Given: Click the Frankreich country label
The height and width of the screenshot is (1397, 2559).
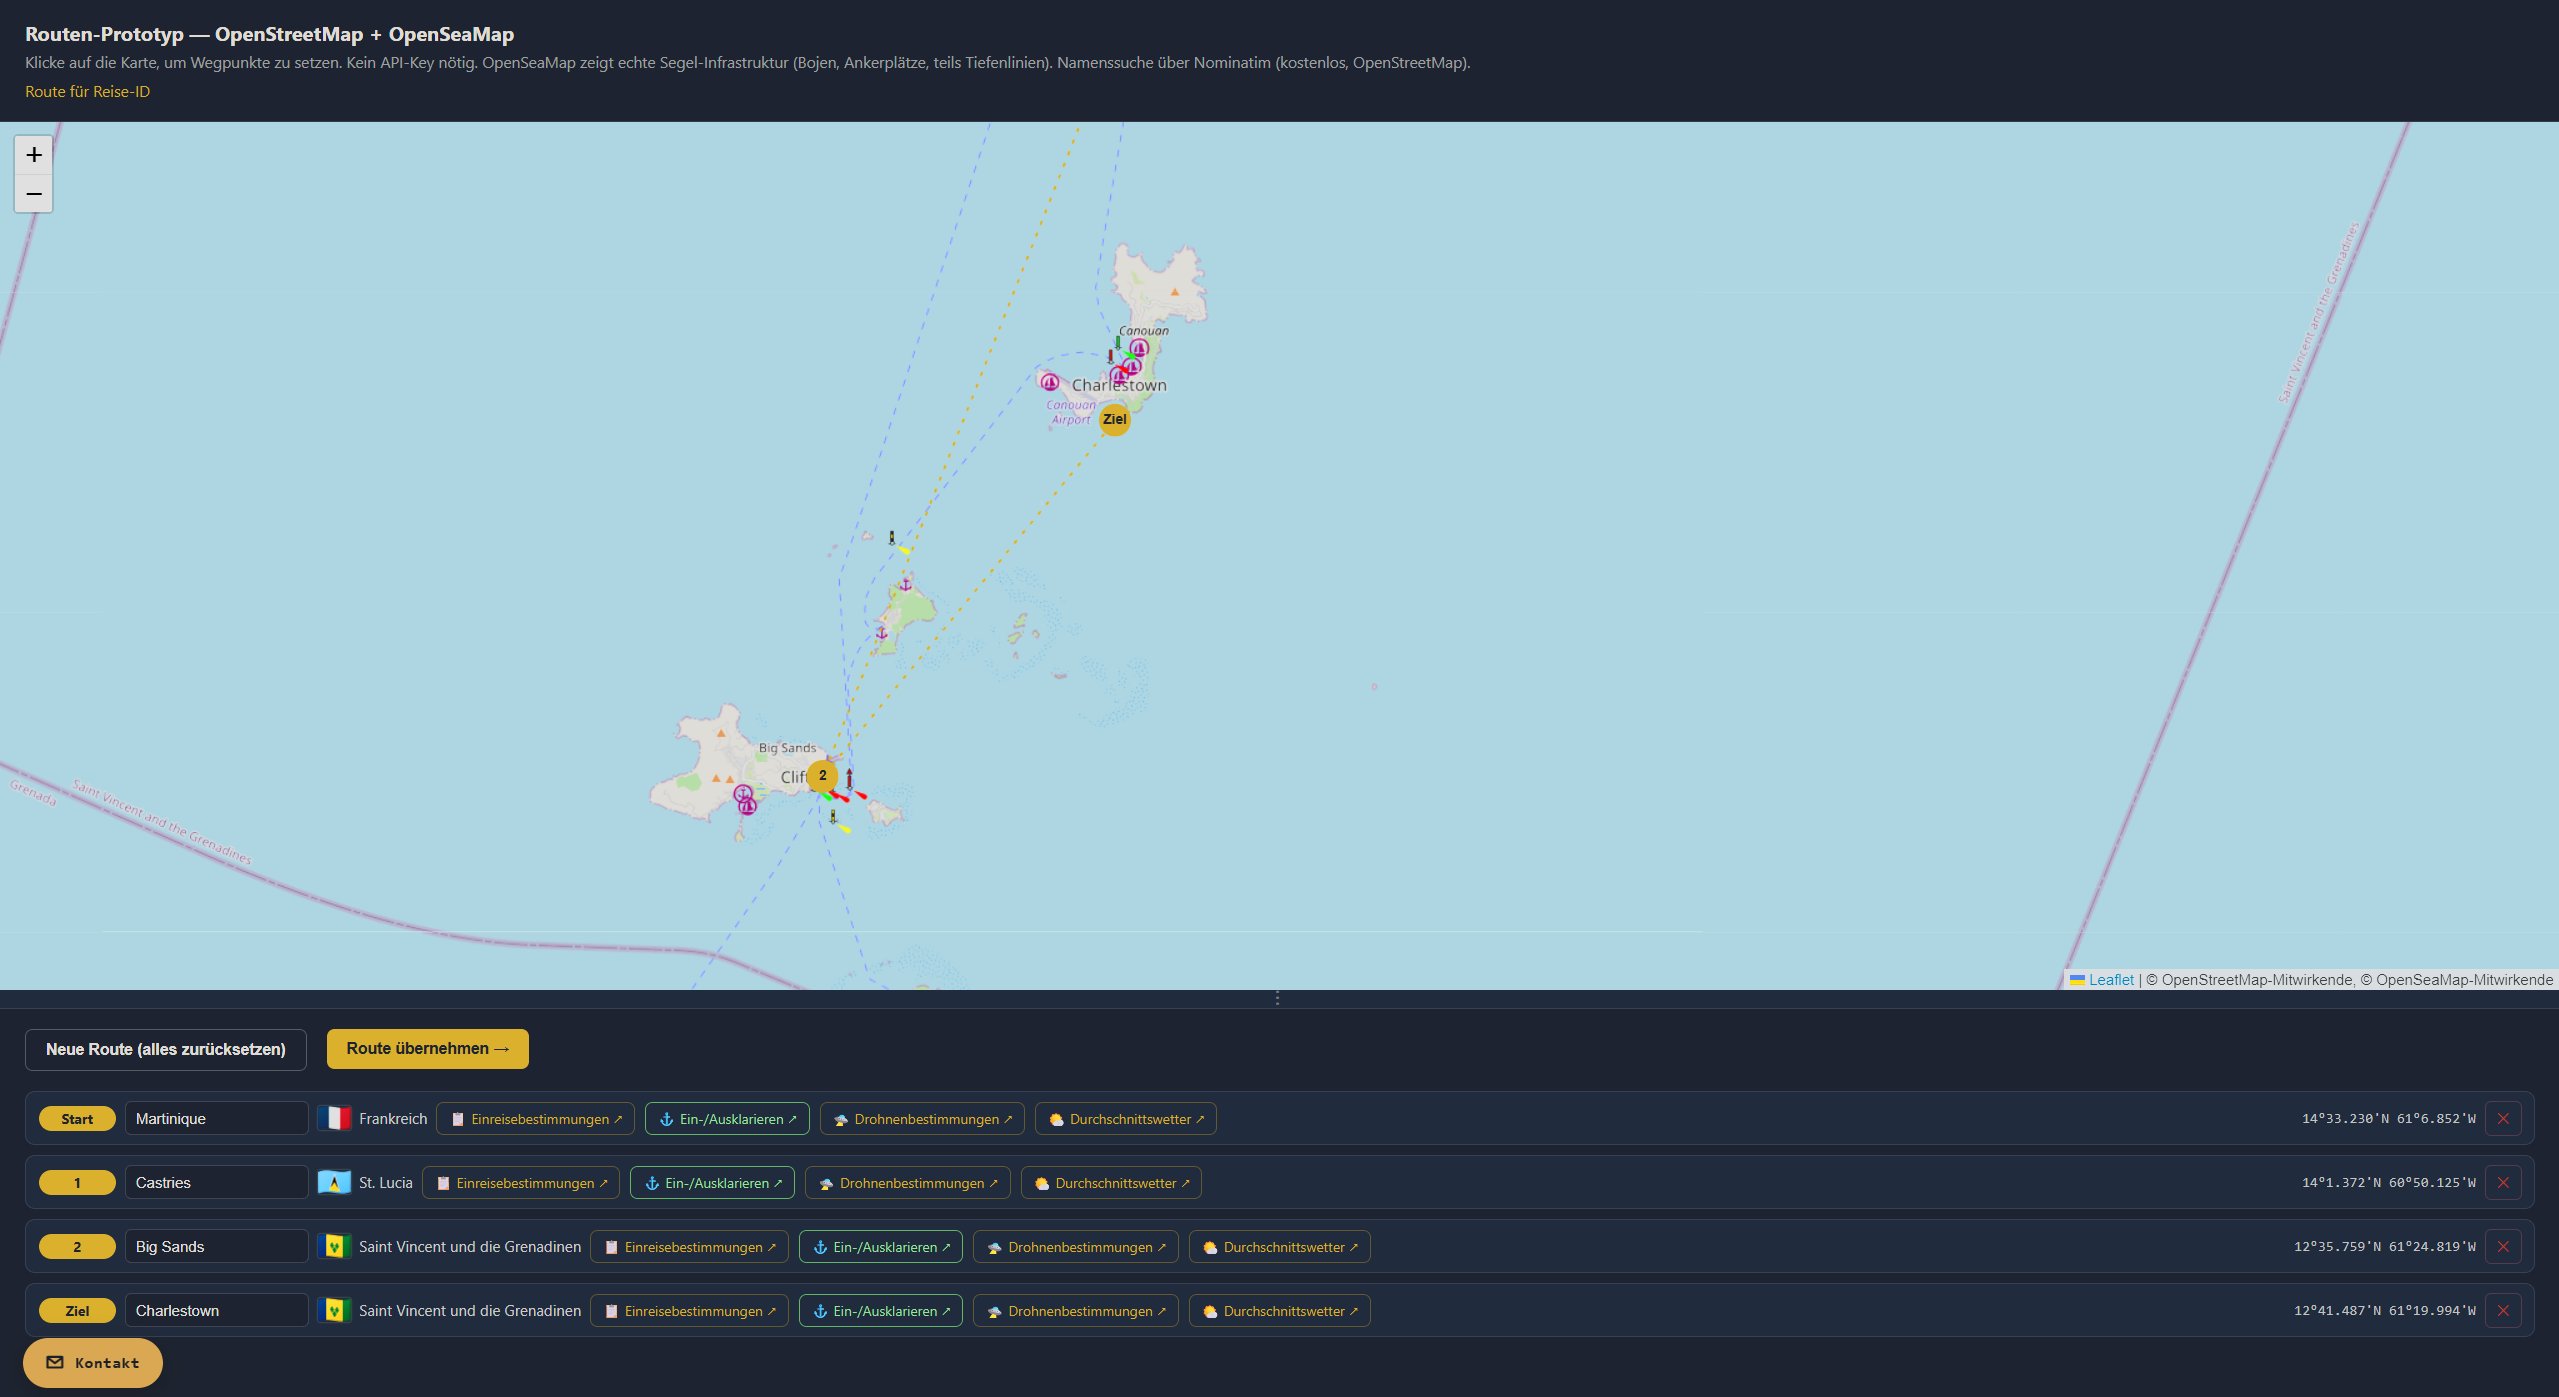Looking at the screenshot, I should click(393, 1118).
